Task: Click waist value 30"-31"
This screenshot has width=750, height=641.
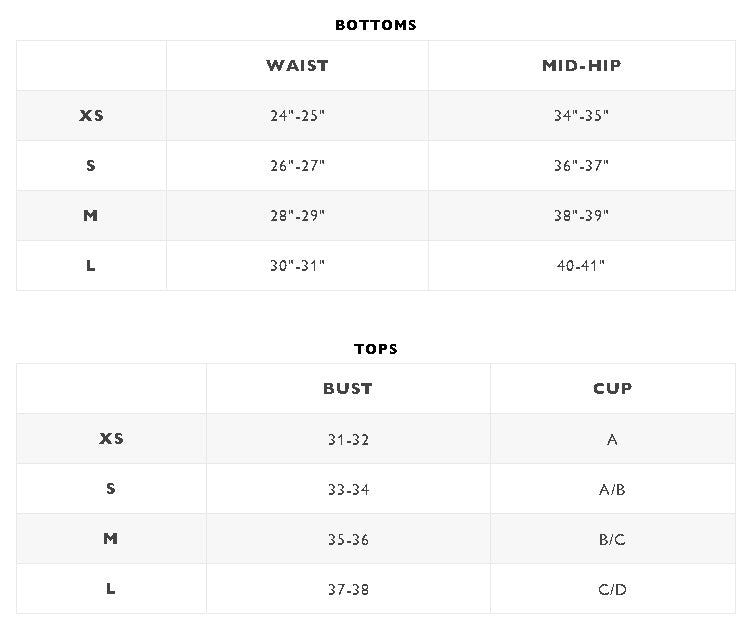Action: (297, 265)
